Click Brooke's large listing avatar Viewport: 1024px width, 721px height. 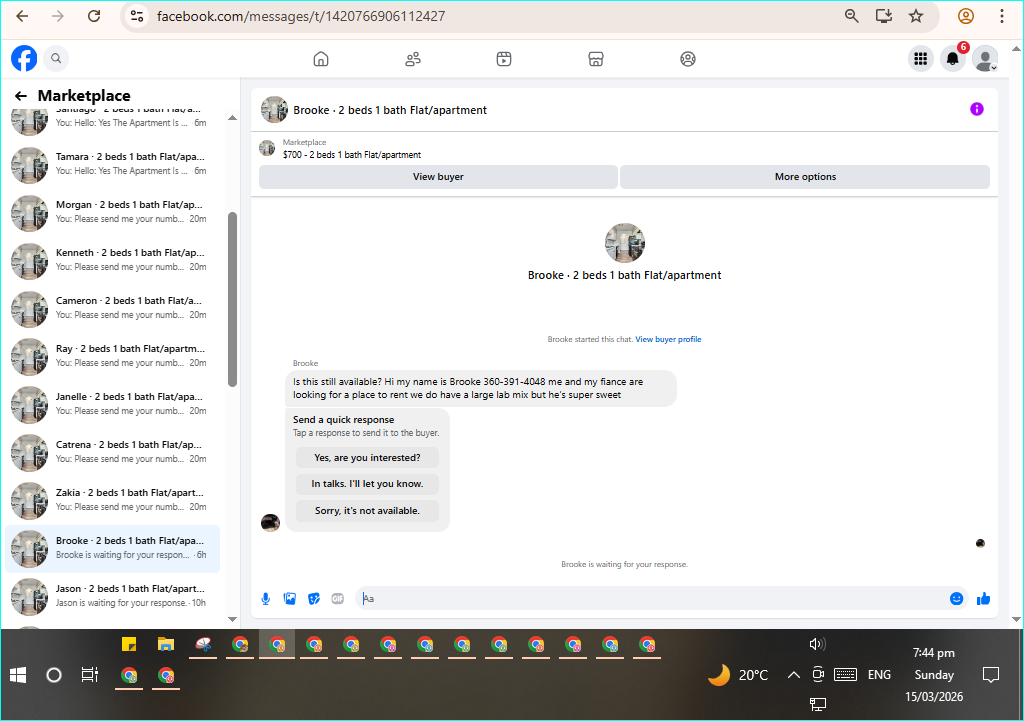pyautogui.click(x=624, y=243)
